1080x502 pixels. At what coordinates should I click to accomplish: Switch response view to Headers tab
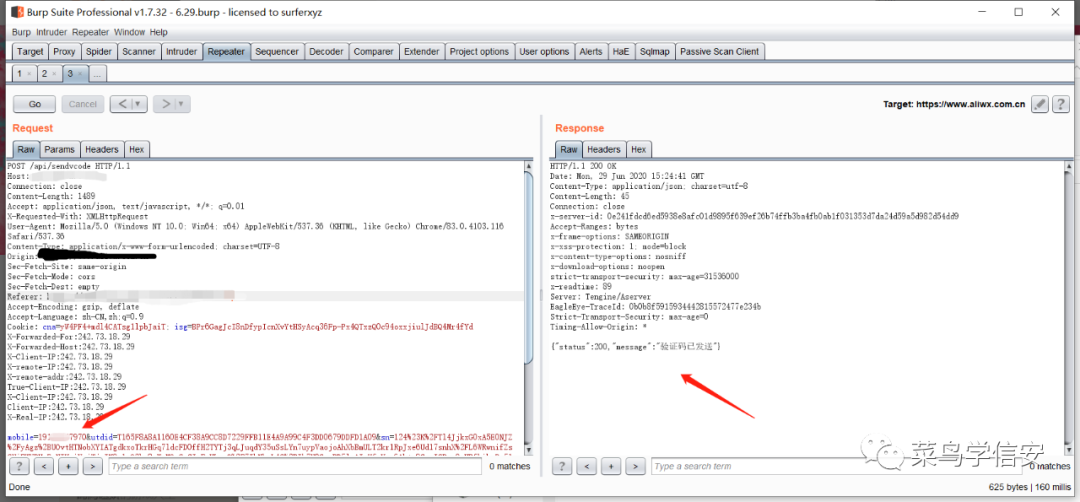[x=604, y=149]
